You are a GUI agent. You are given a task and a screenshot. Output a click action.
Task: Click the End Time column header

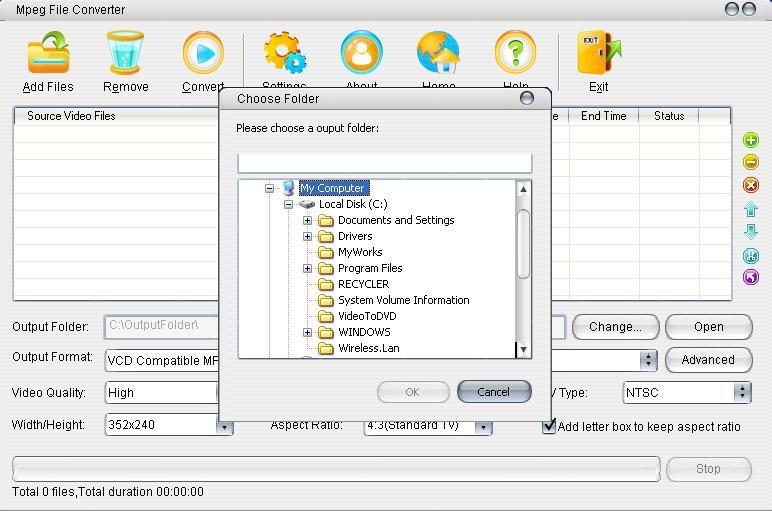604,116
